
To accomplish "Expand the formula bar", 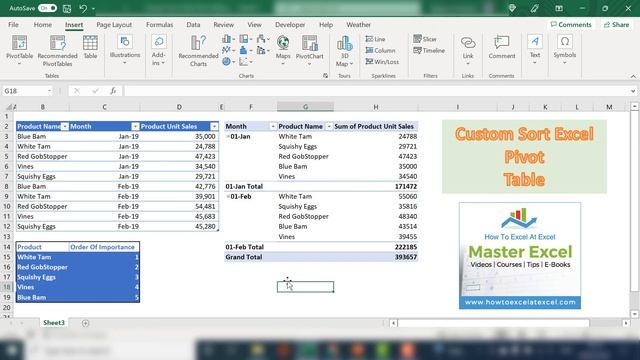I will (x=633, y=91).
